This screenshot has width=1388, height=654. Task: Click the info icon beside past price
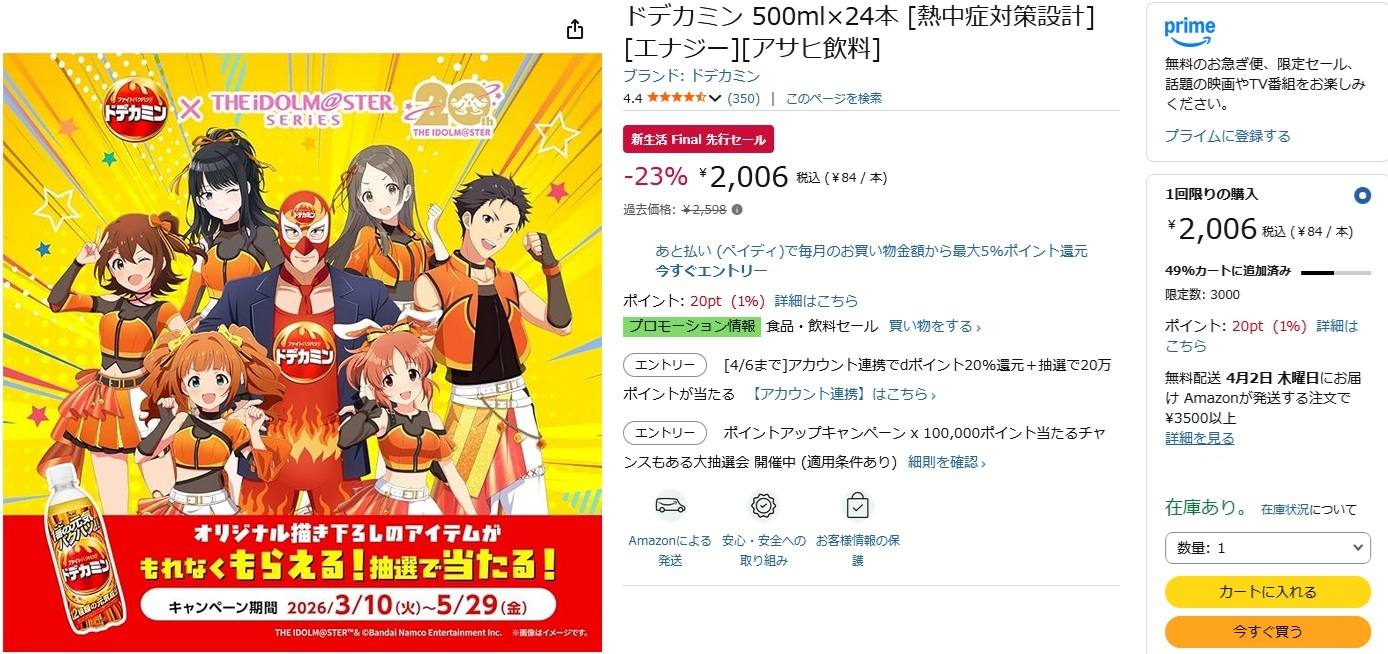click(x=737, y=209)
